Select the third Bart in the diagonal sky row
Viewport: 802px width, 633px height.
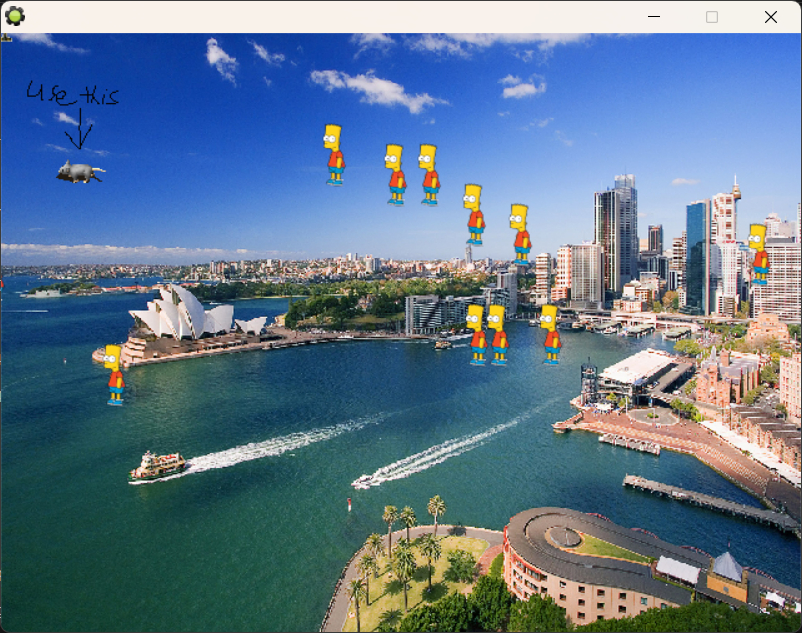[x=429, y=174]
